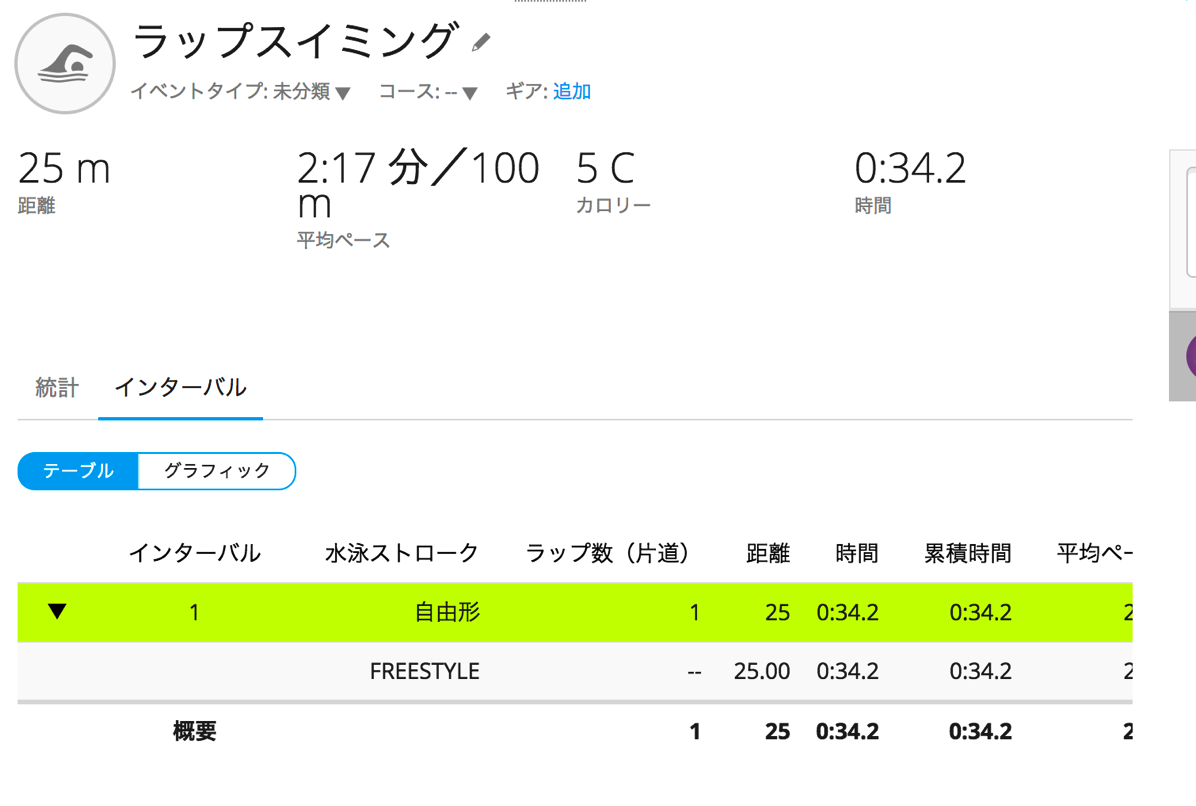Click the 水泳ストローク column header
Viewport: 1196px width, 806px height.
pyautogui.click(x=402, y=553)
